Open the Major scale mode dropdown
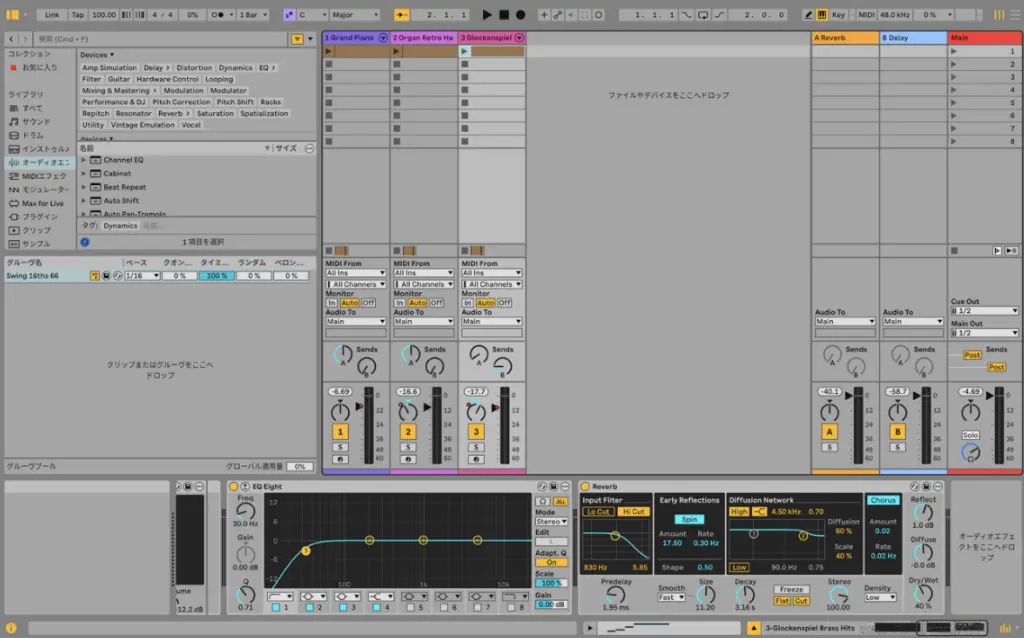 (x=355, y=14)
